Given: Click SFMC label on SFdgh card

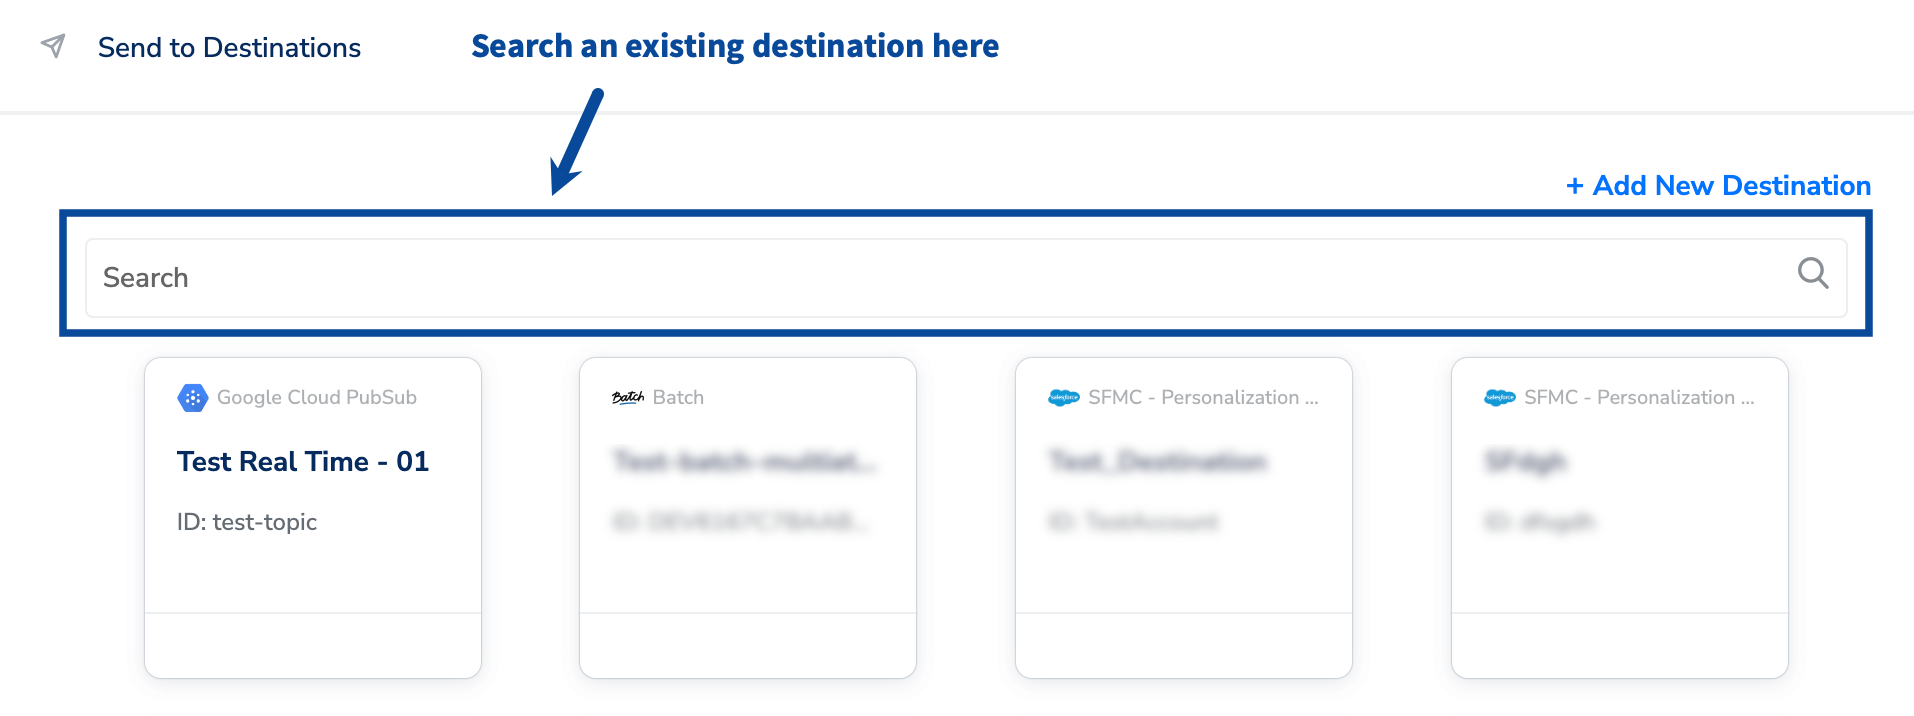Looking at the screenshot, I should tap(1639, 398).
